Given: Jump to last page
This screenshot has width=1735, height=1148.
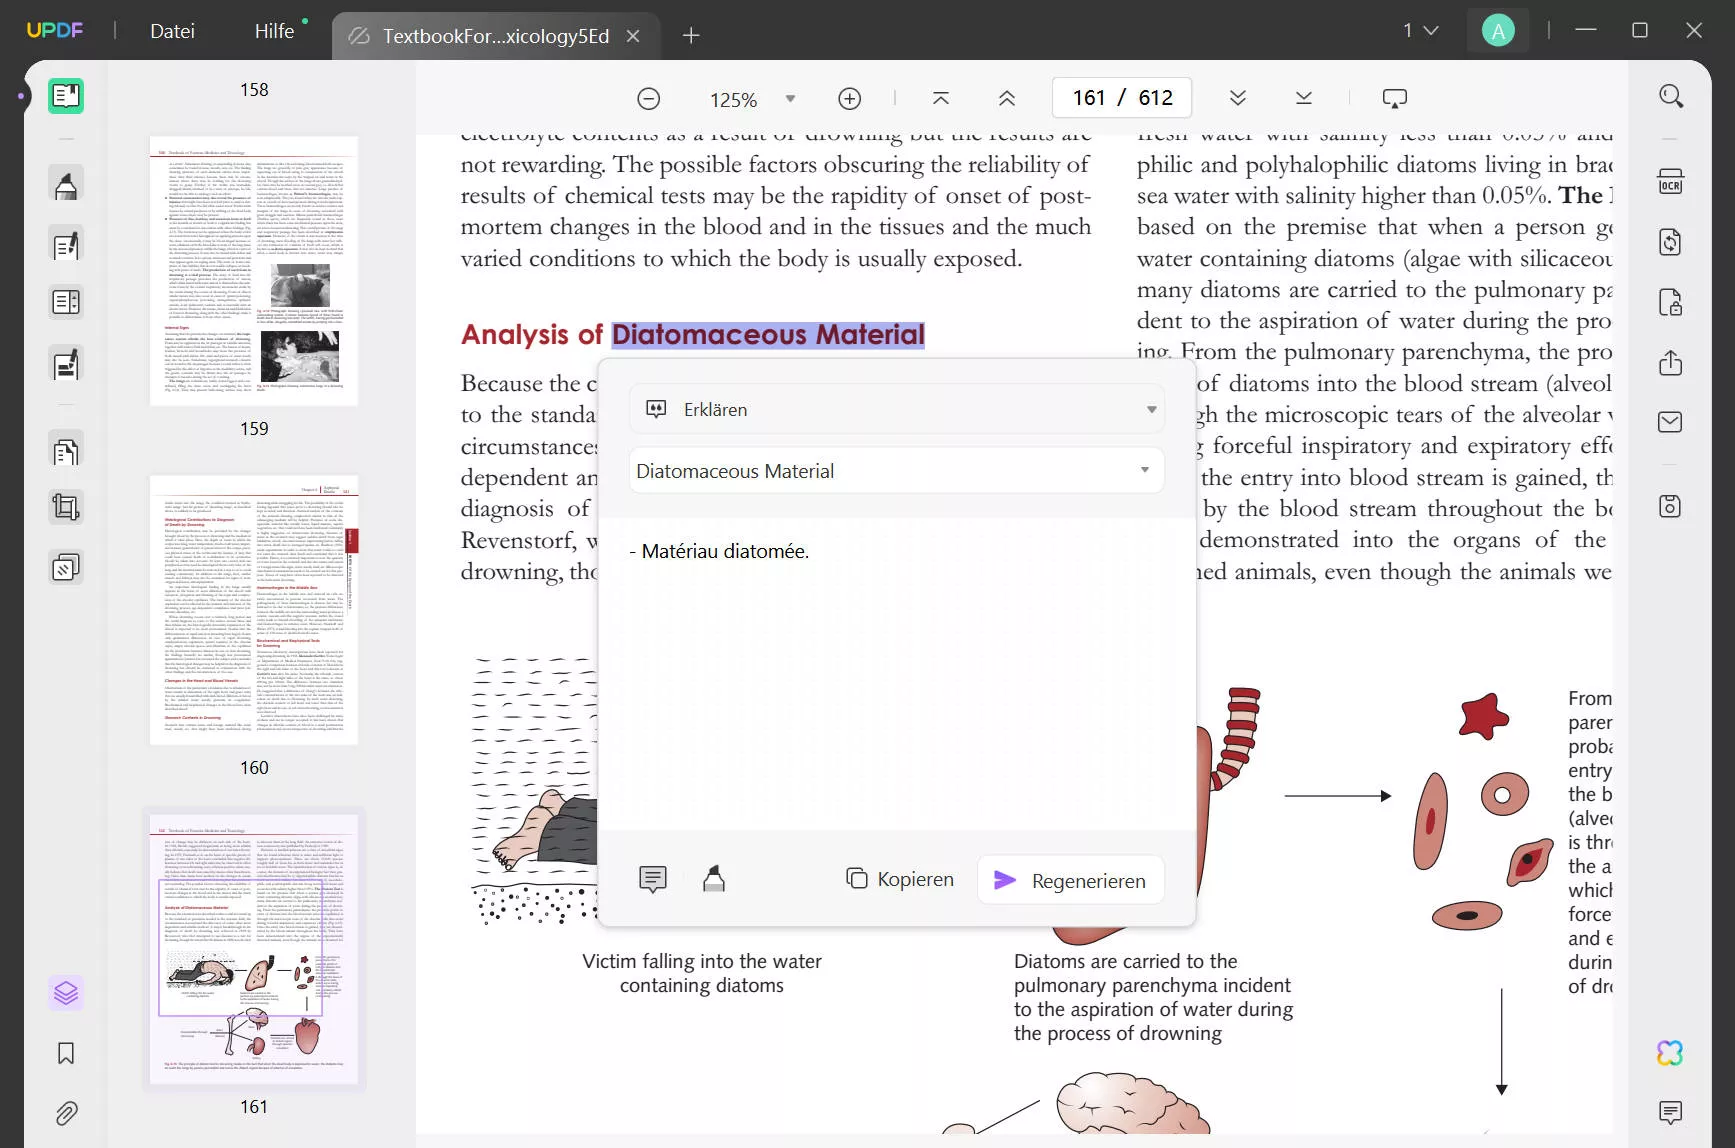Looking at the screenshot, I should point(1304,98).
